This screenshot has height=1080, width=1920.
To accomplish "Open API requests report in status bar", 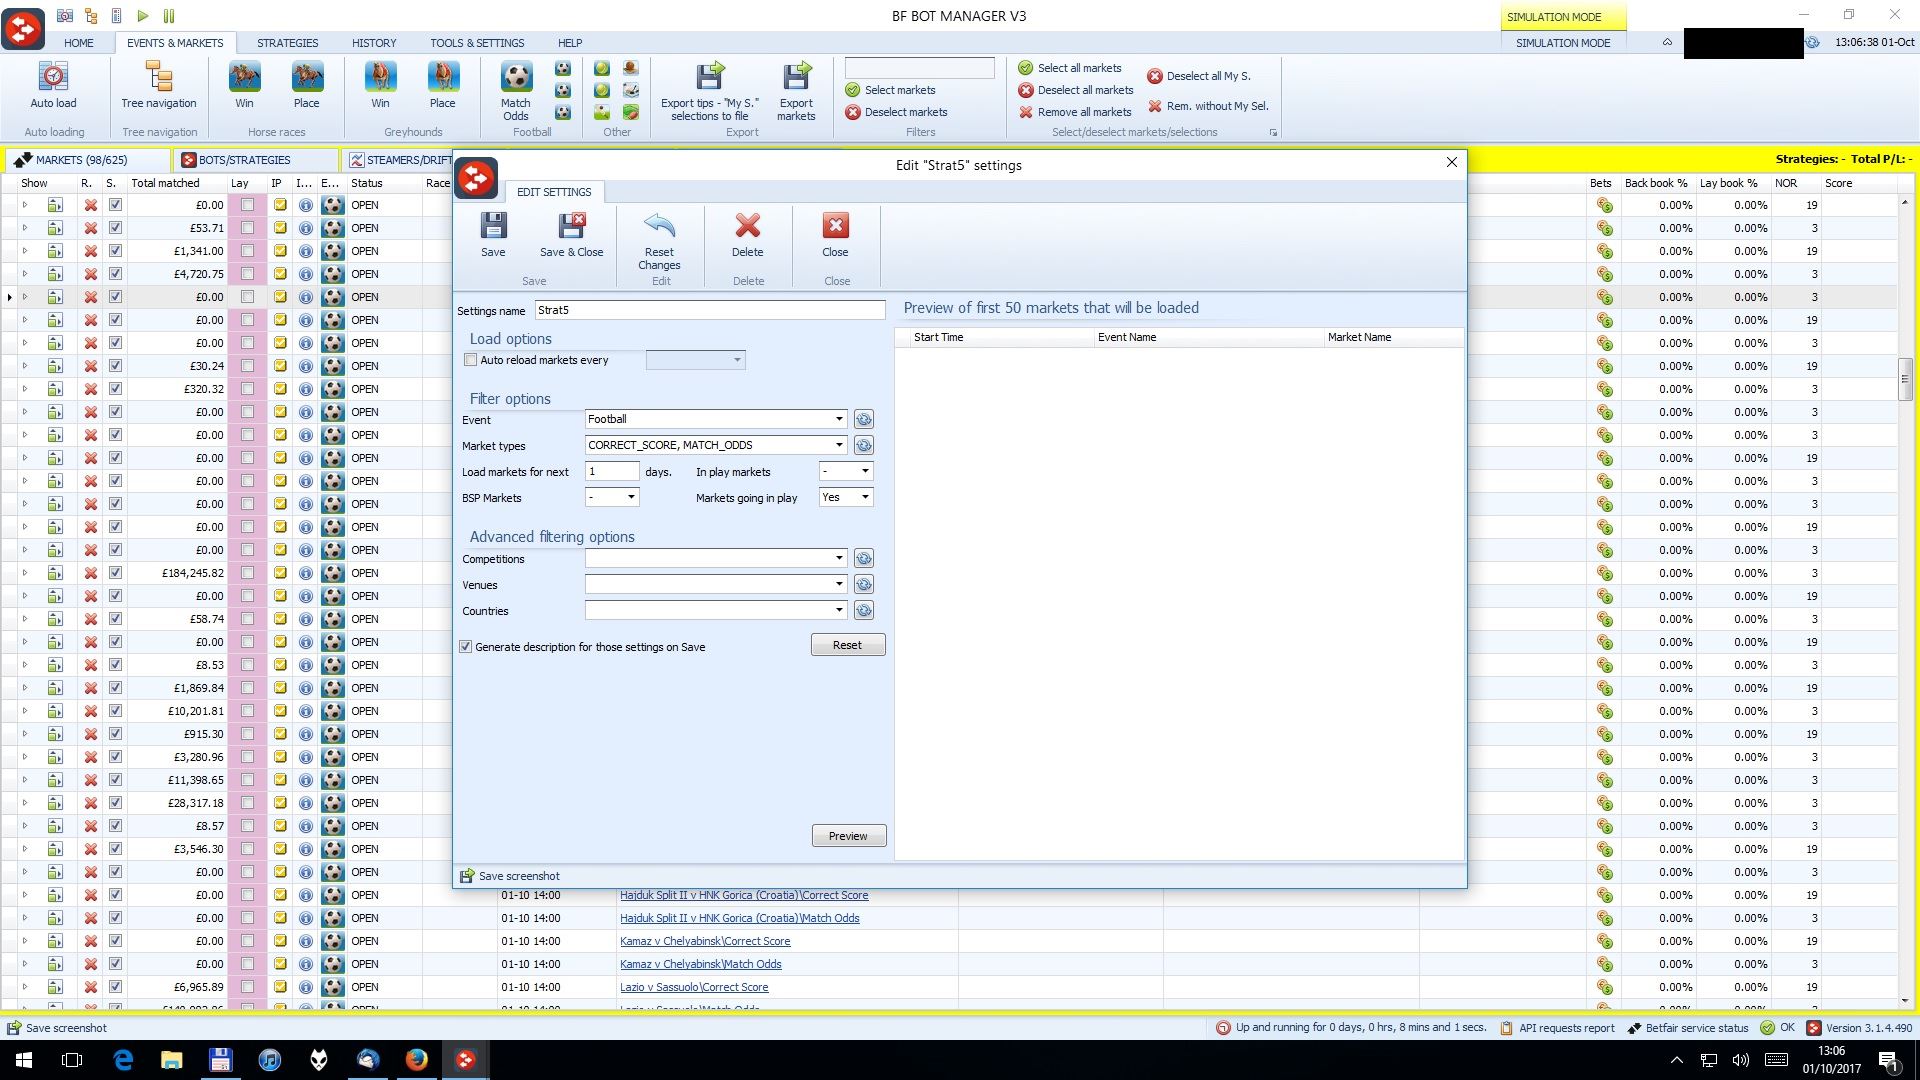I will point(1557,1028).
